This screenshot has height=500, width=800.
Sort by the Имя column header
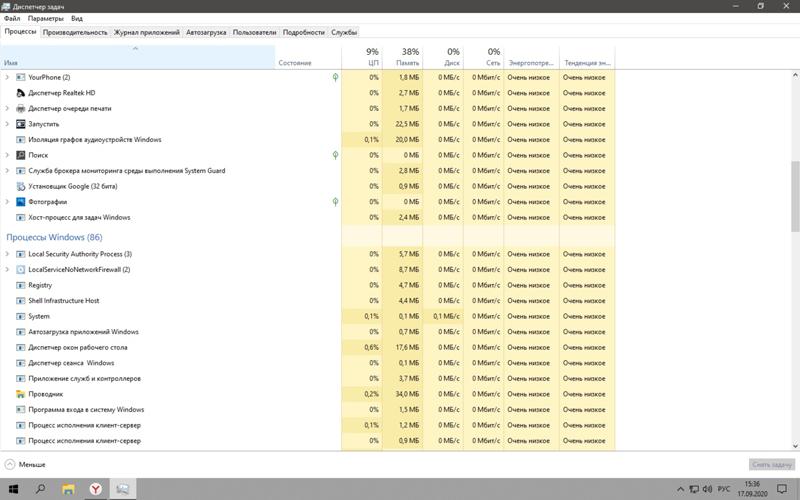click(x=138, y=57)
